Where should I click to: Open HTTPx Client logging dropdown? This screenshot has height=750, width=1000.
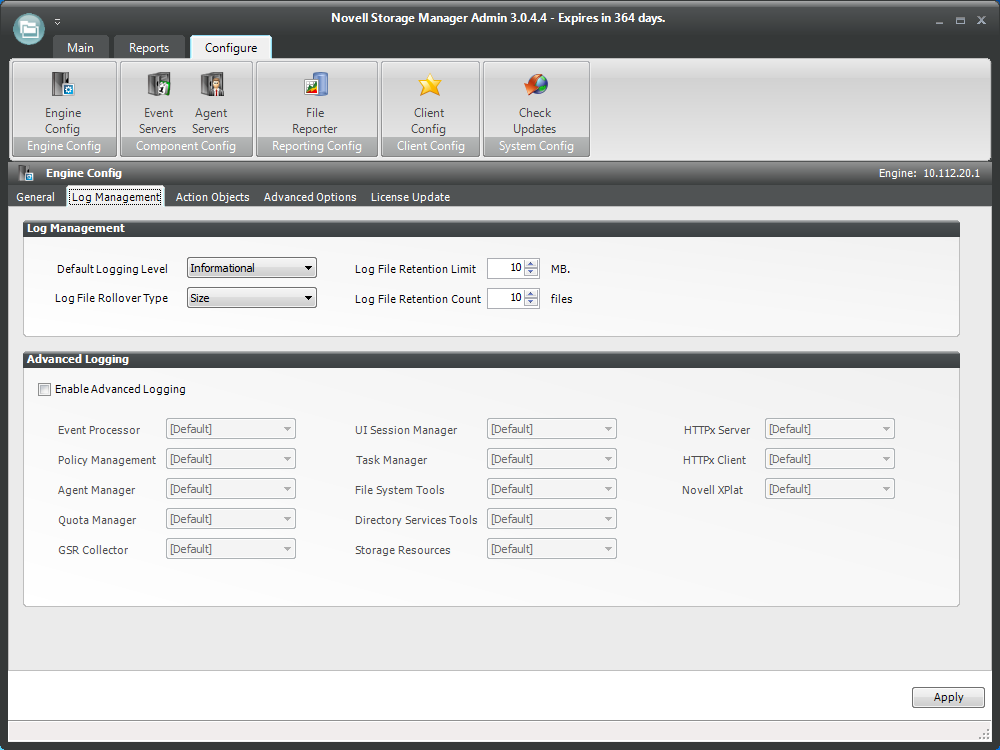(830, 459)
